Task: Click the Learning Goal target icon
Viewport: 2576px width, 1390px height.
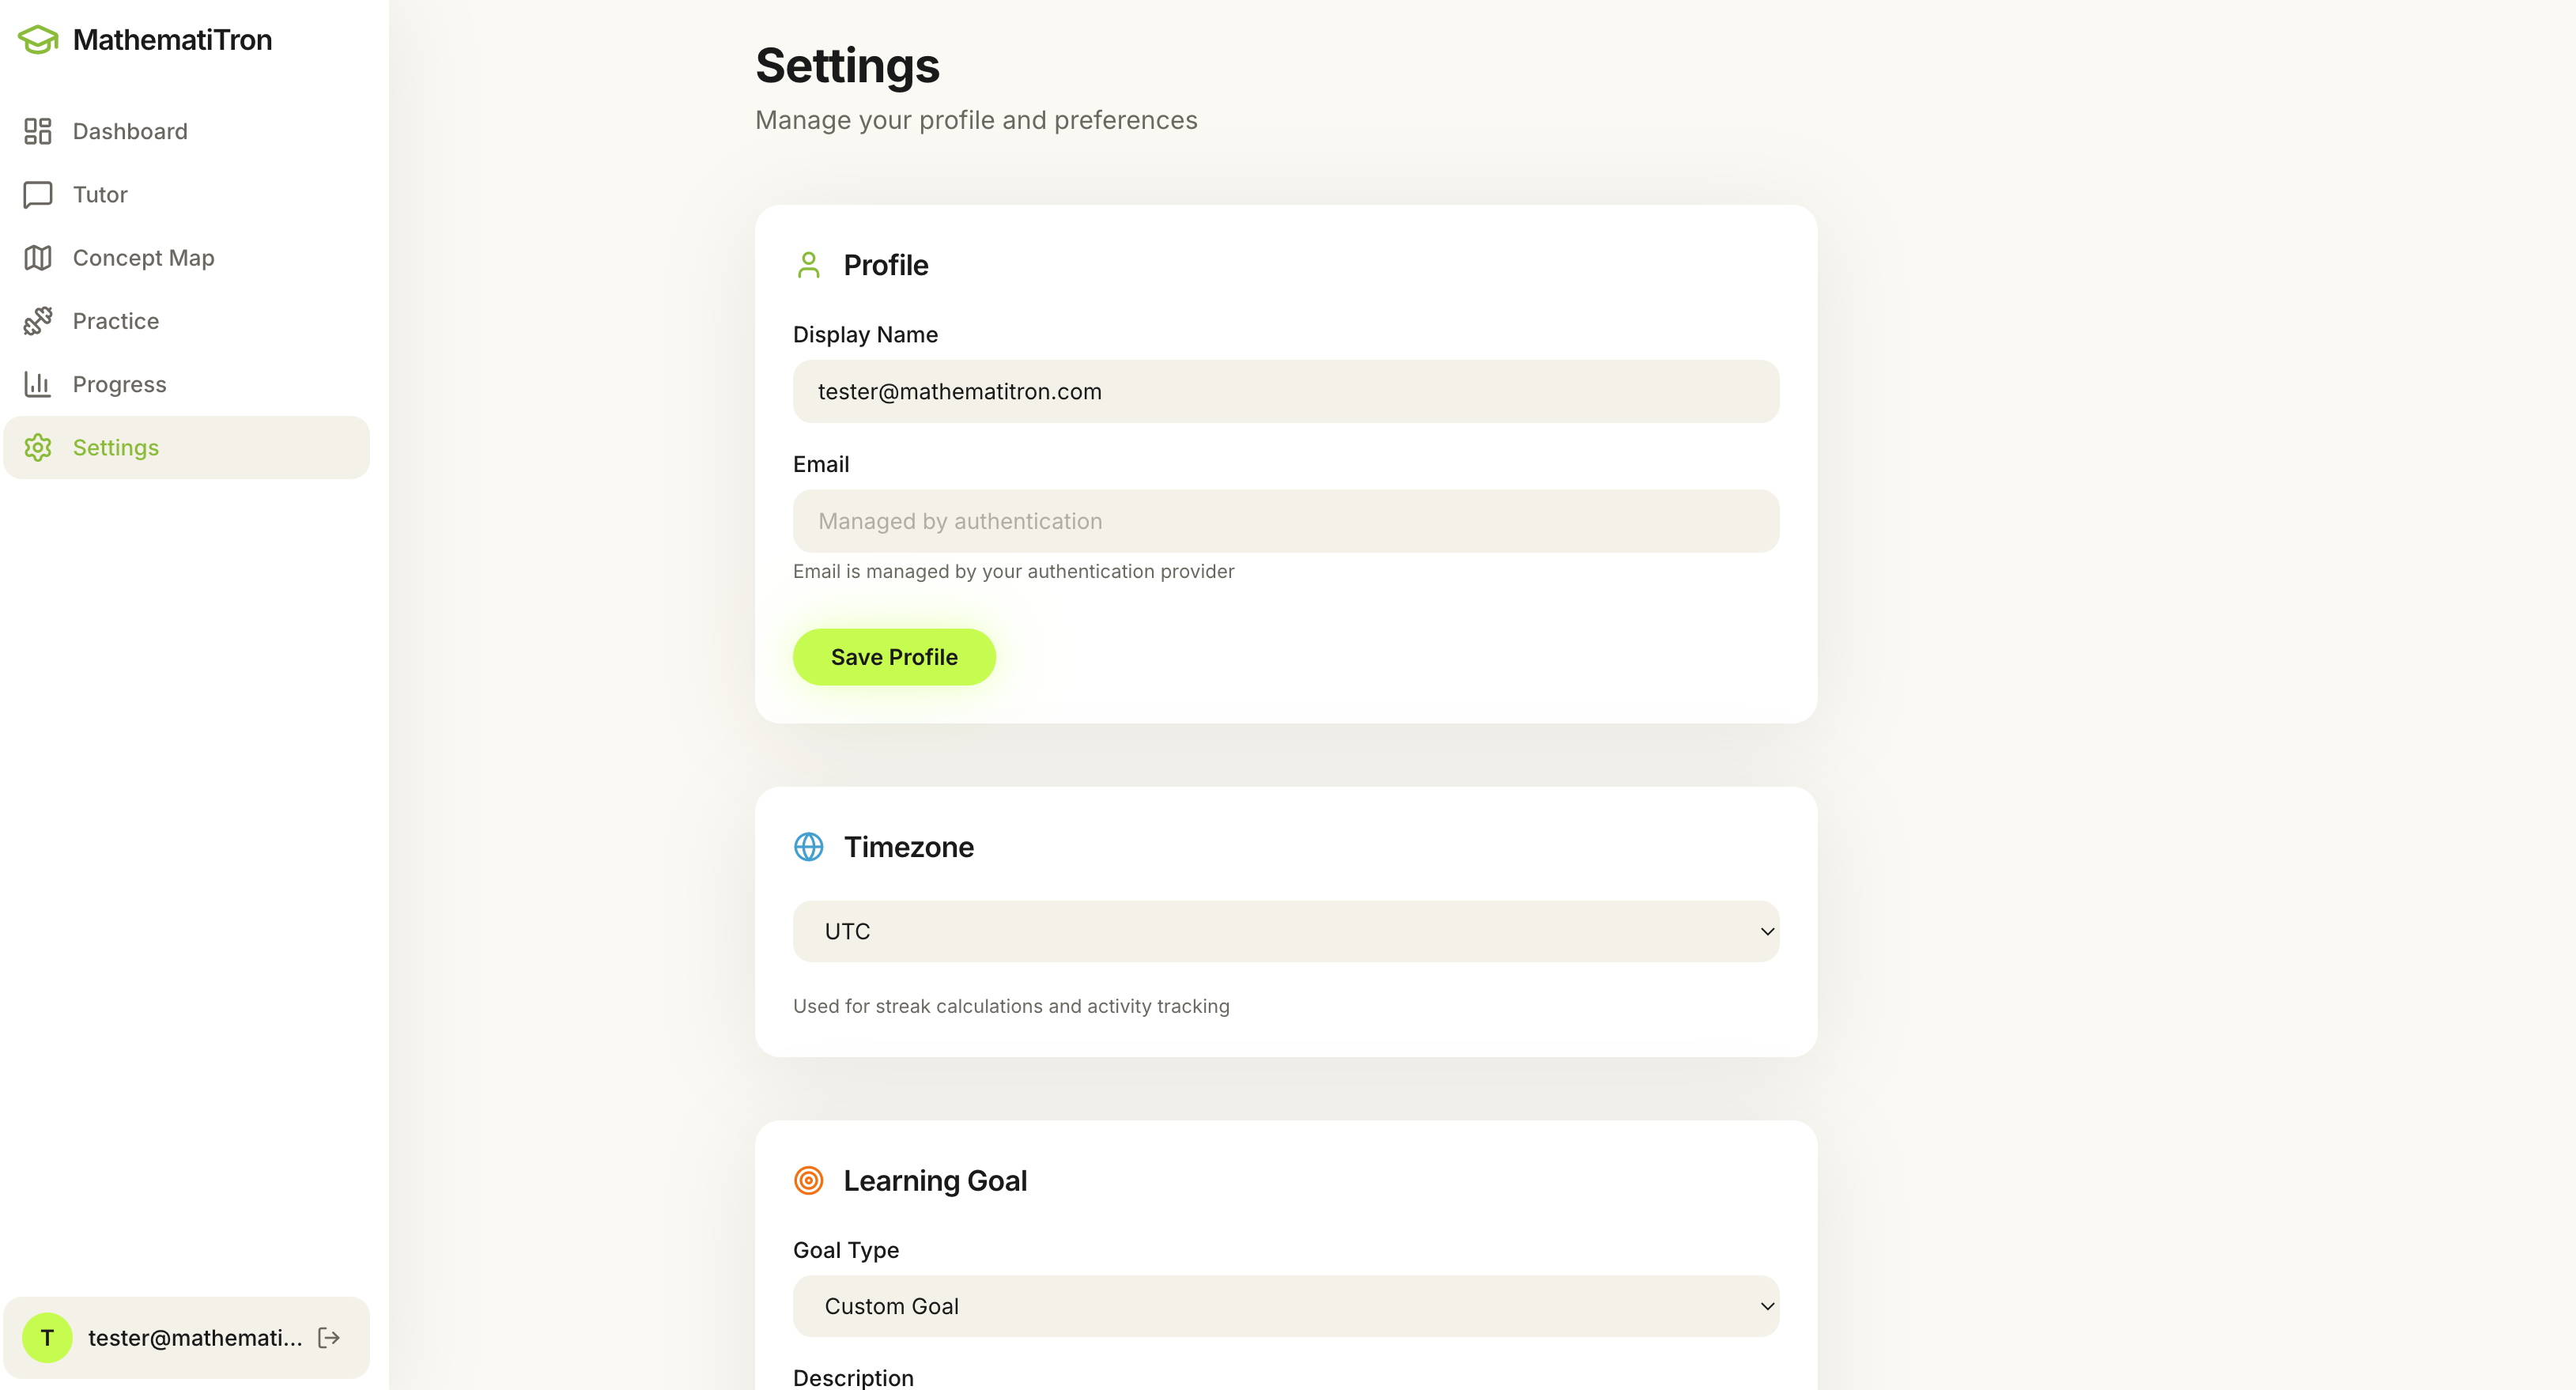Action: pyautogui.click(x=808, y=1180)
